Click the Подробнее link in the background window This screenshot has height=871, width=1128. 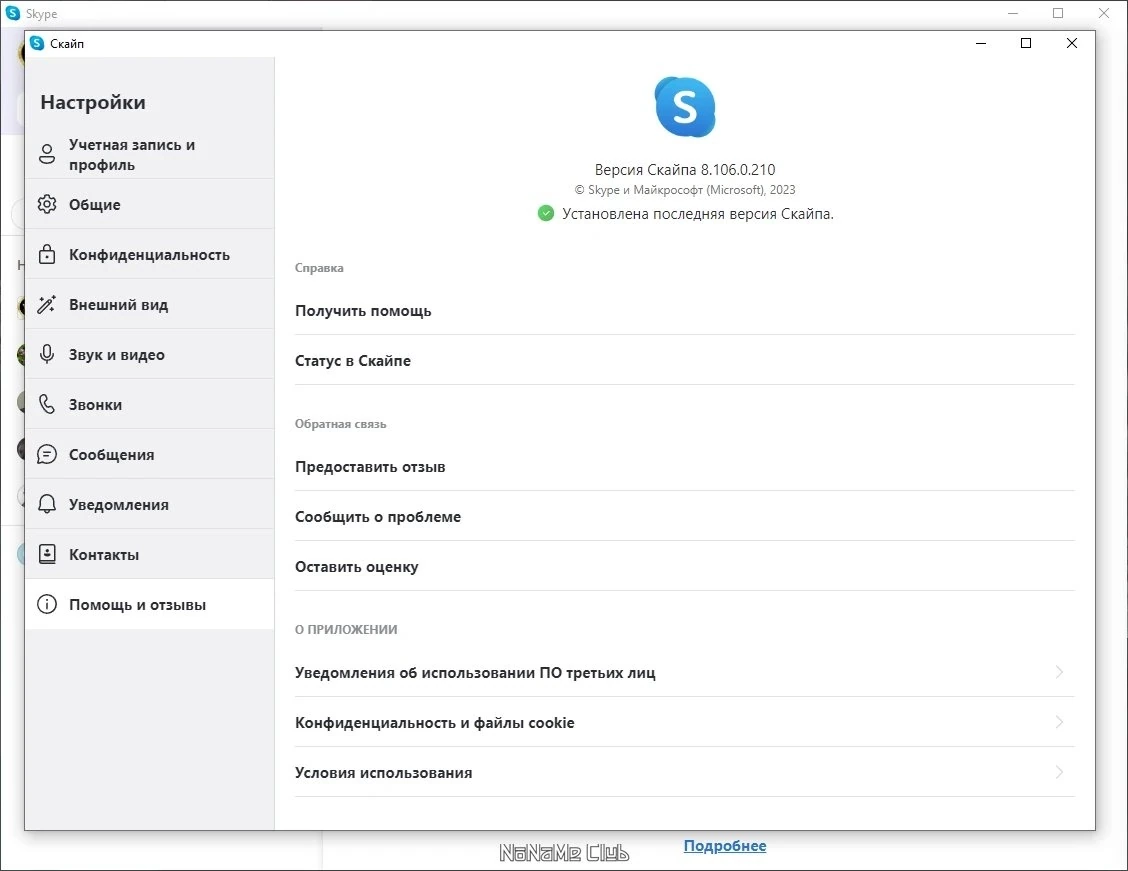pyautogui.click(x=724, y=846)
